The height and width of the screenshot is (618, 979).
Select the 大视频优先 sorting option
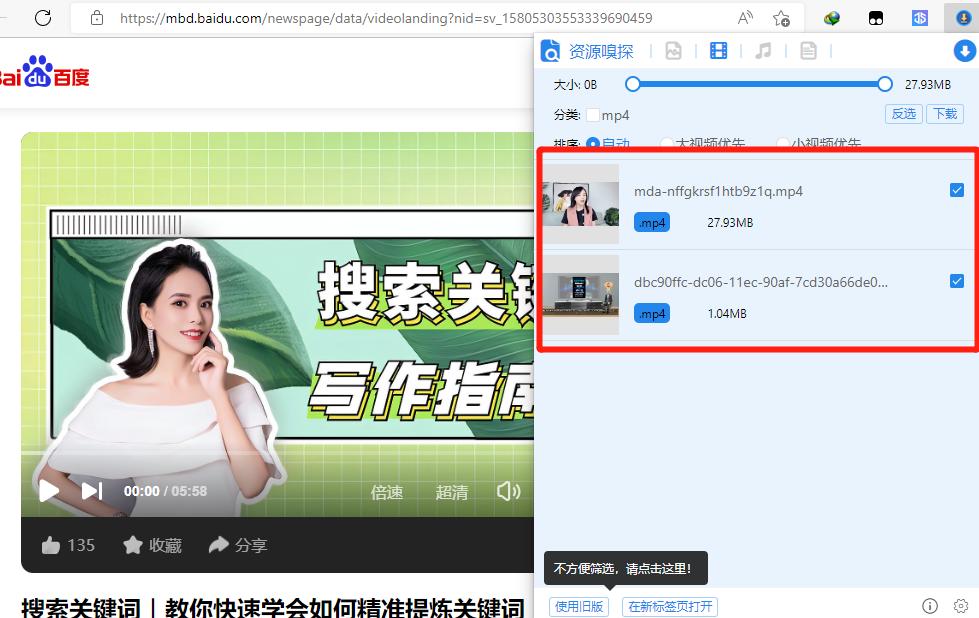point(666,144)
